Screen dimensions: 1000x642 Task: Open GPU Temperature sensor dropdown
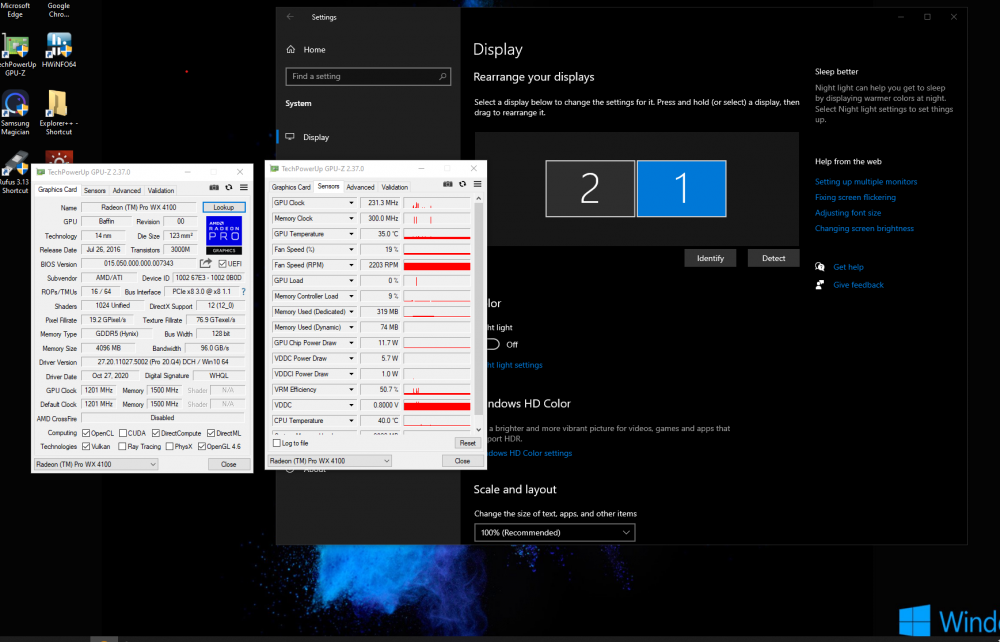pos(351,234)
